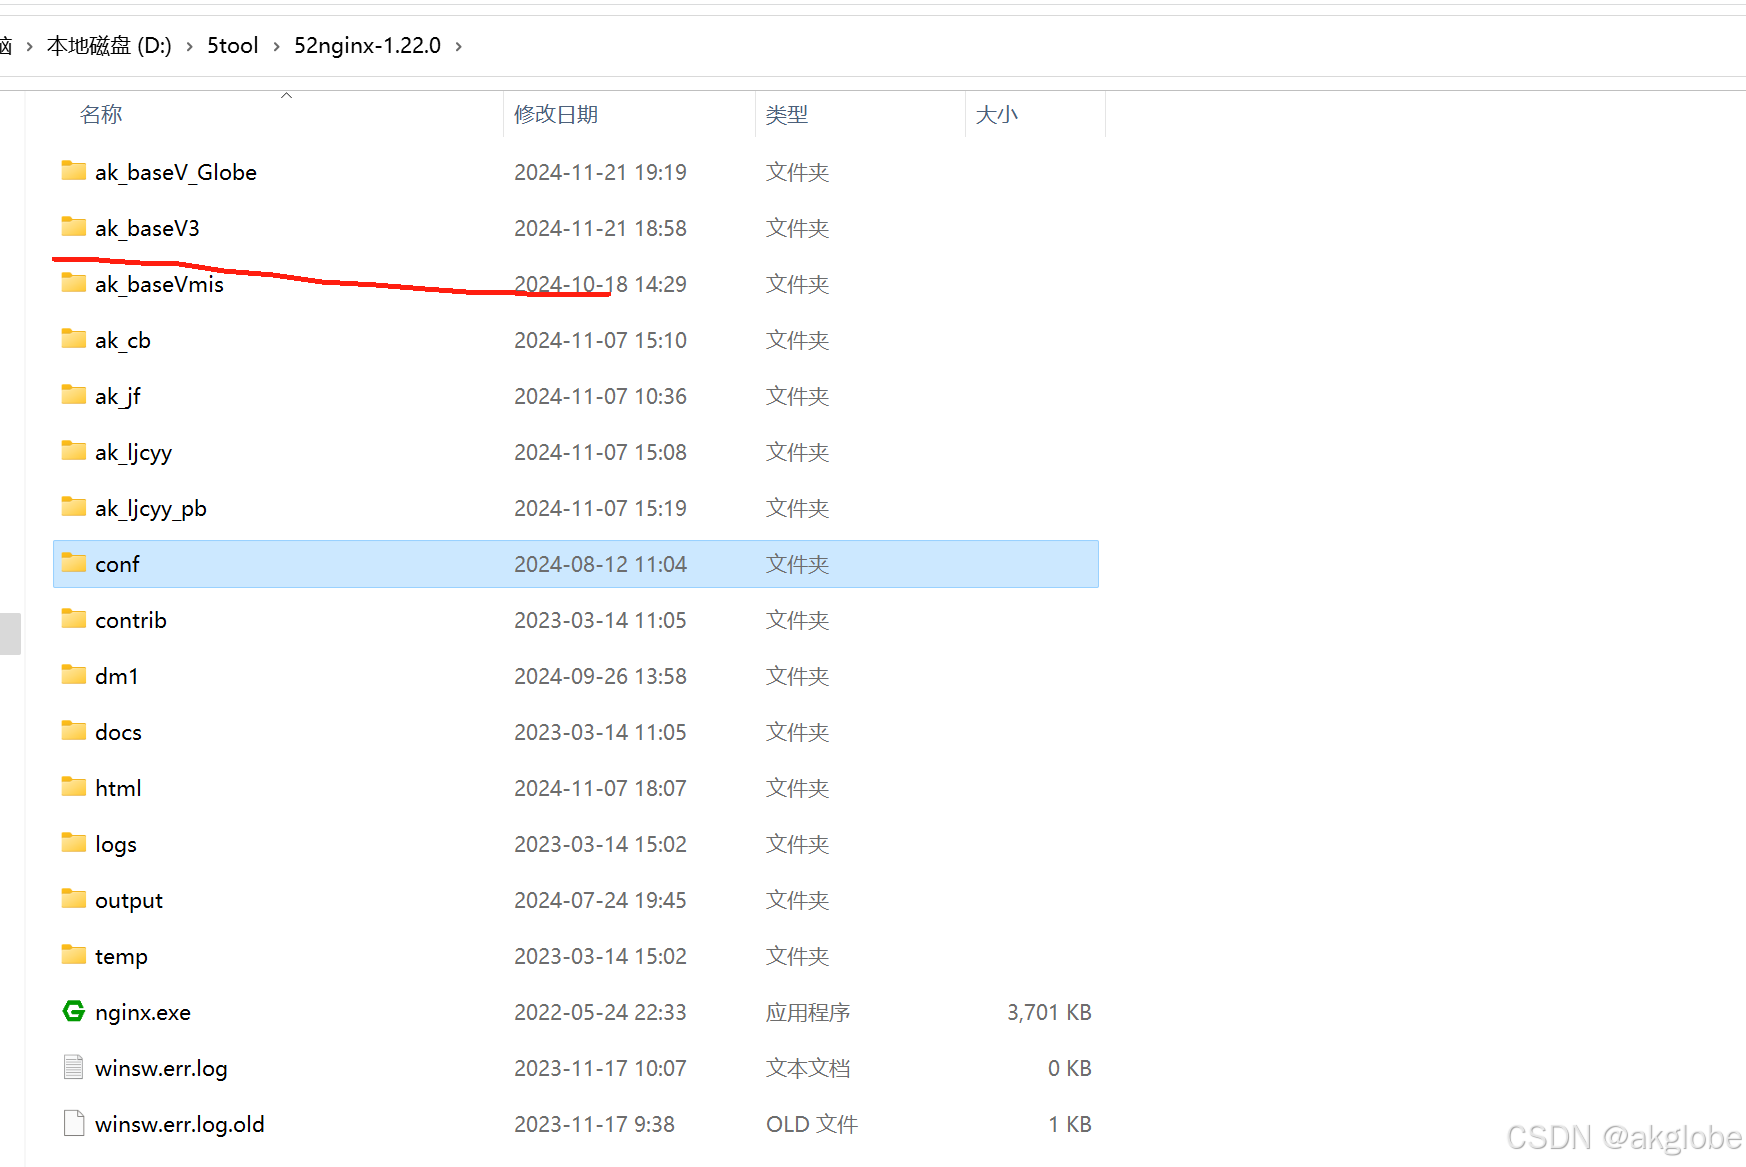The width and height of the screenshot is (1746, 1167).
Task: Sort files by the 大小 column
Action: pyautogui.click(x=996, y=114)
